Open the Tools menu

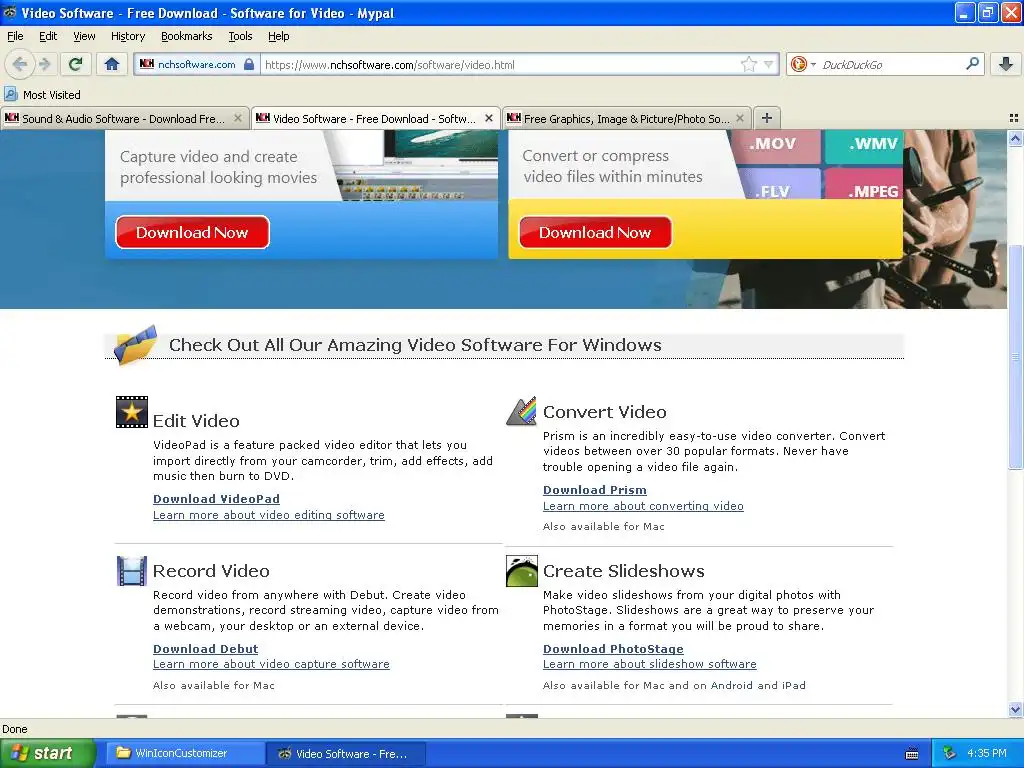(x=240, y=37)
